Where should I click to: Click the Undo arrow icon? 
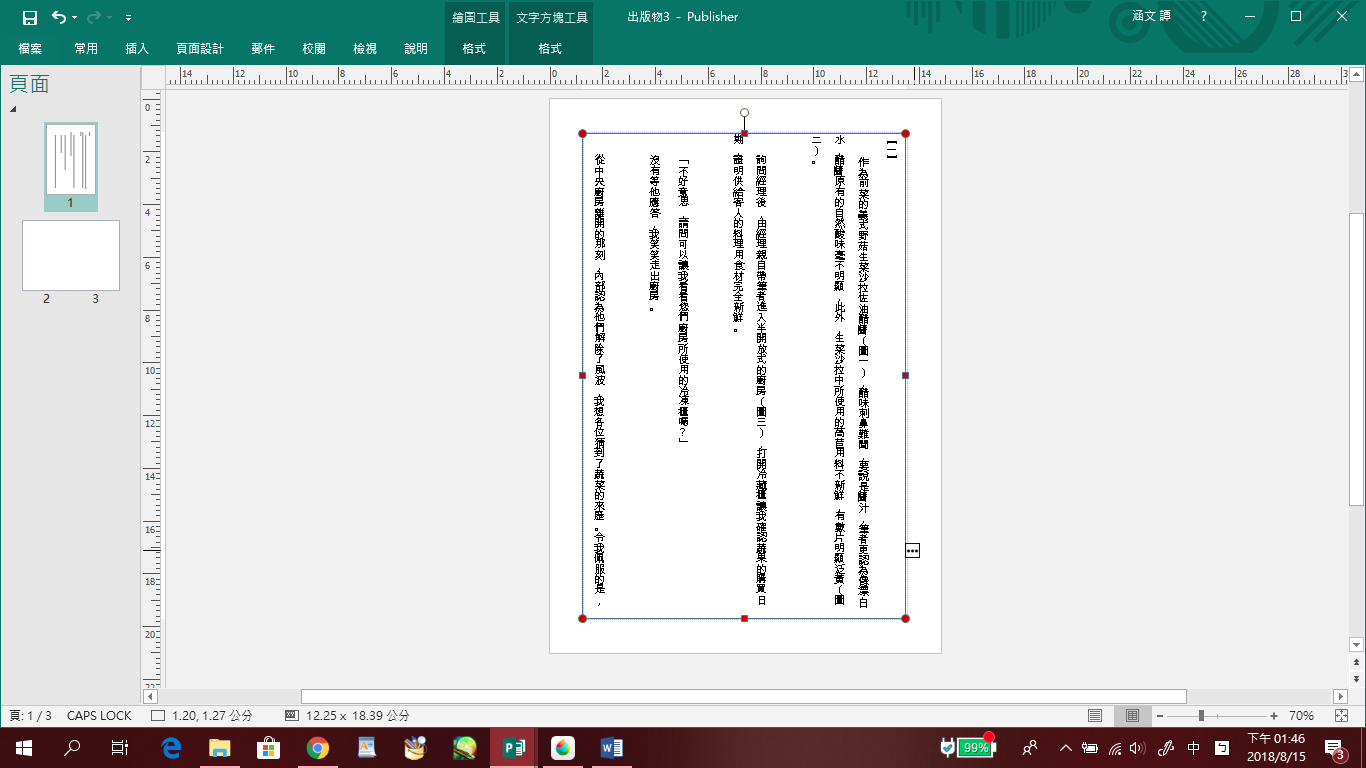click(x=59, y=17)
